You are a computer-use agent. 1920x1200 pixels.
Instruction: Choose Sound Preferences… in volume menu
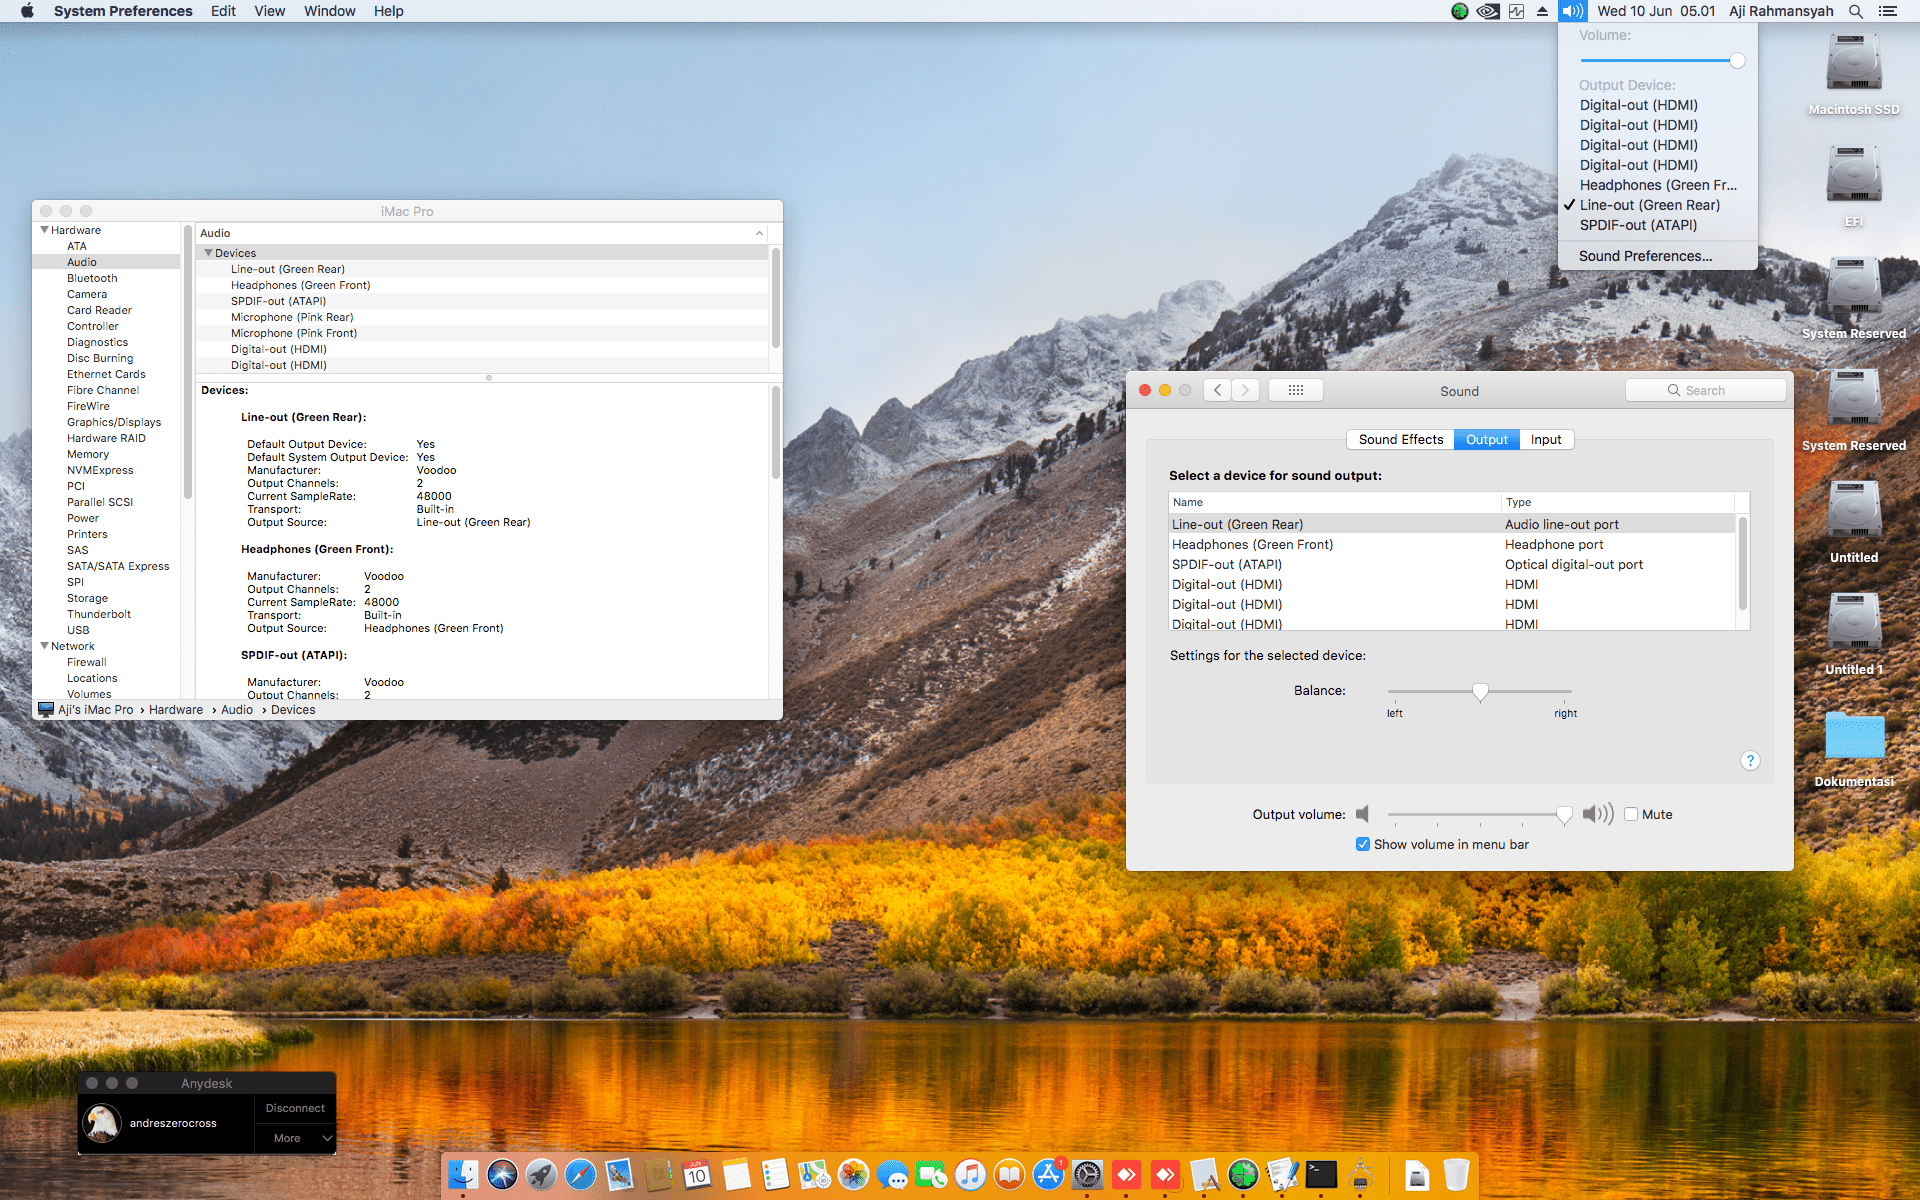[x=1645, y=256]
